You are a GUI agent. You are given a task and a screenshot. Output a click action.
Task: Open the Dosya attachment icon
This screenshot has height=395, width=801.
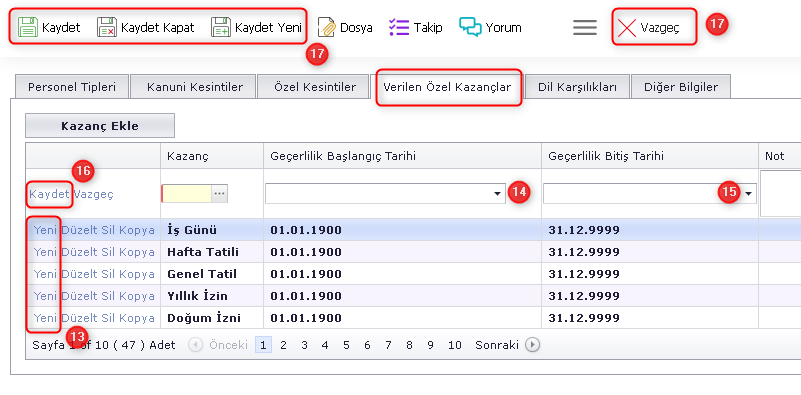tap(326, 27)
